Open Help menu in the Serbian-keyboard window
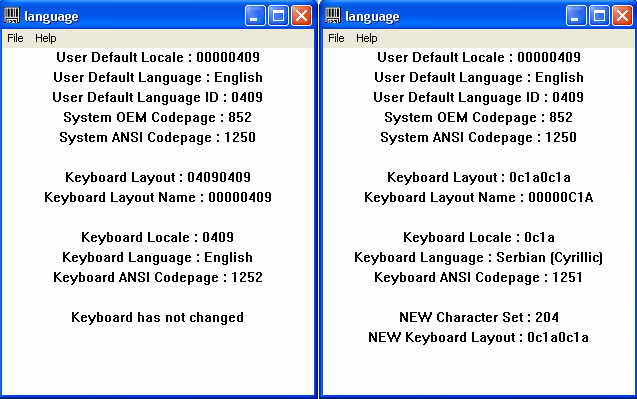The height and width of the screenshot is (399, 637). pos(366,38)
